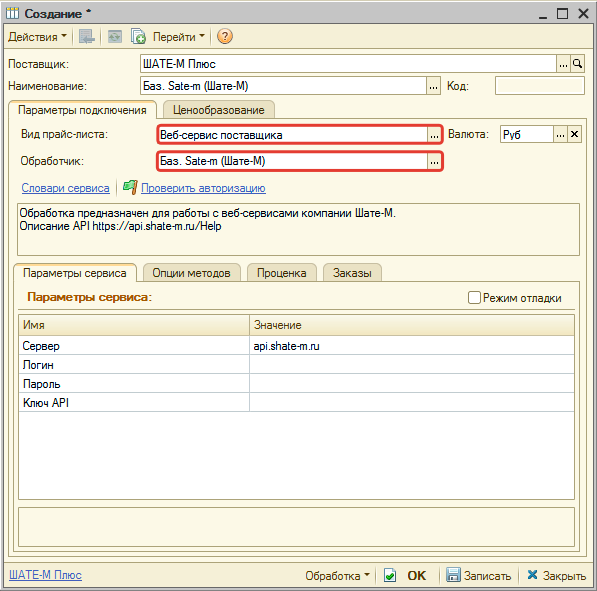Confirm with the OK button
Screen dimensions: 597x591
(417, 575)
